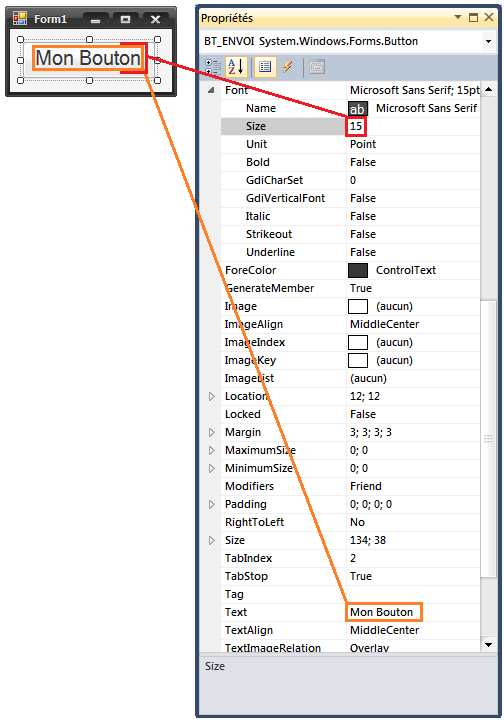
Task: Click the Mon Bouton button on Form1
Action: tap(89, 58)
